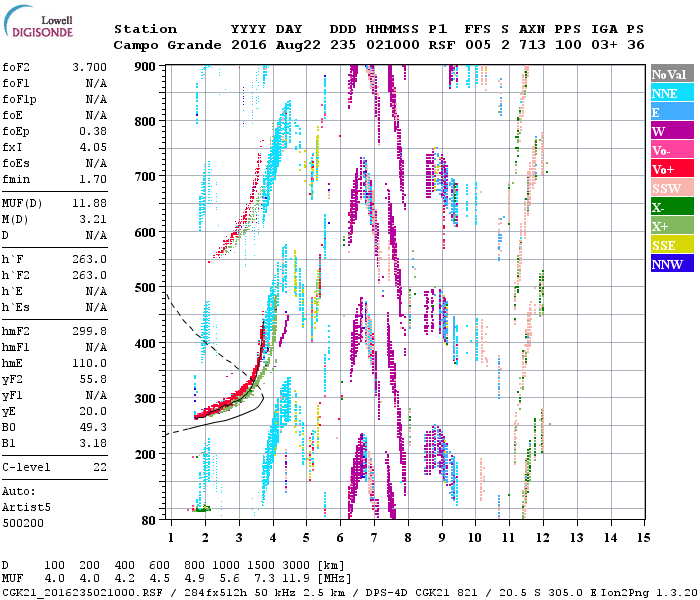
Task: Click the C-level value 22
Action: pyautogui.click(x=100, y=467)
